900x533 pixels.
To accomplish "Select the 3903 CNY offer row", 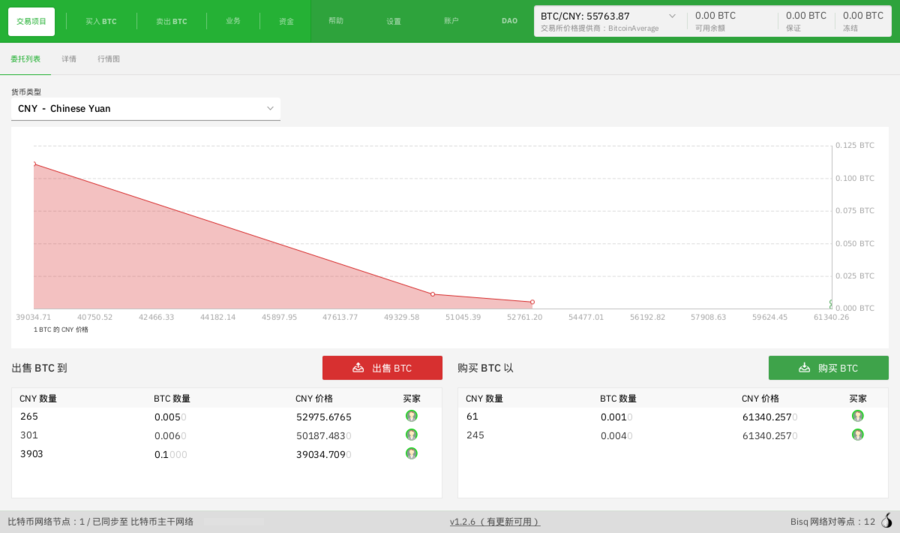I will click(x=200, y=454).
